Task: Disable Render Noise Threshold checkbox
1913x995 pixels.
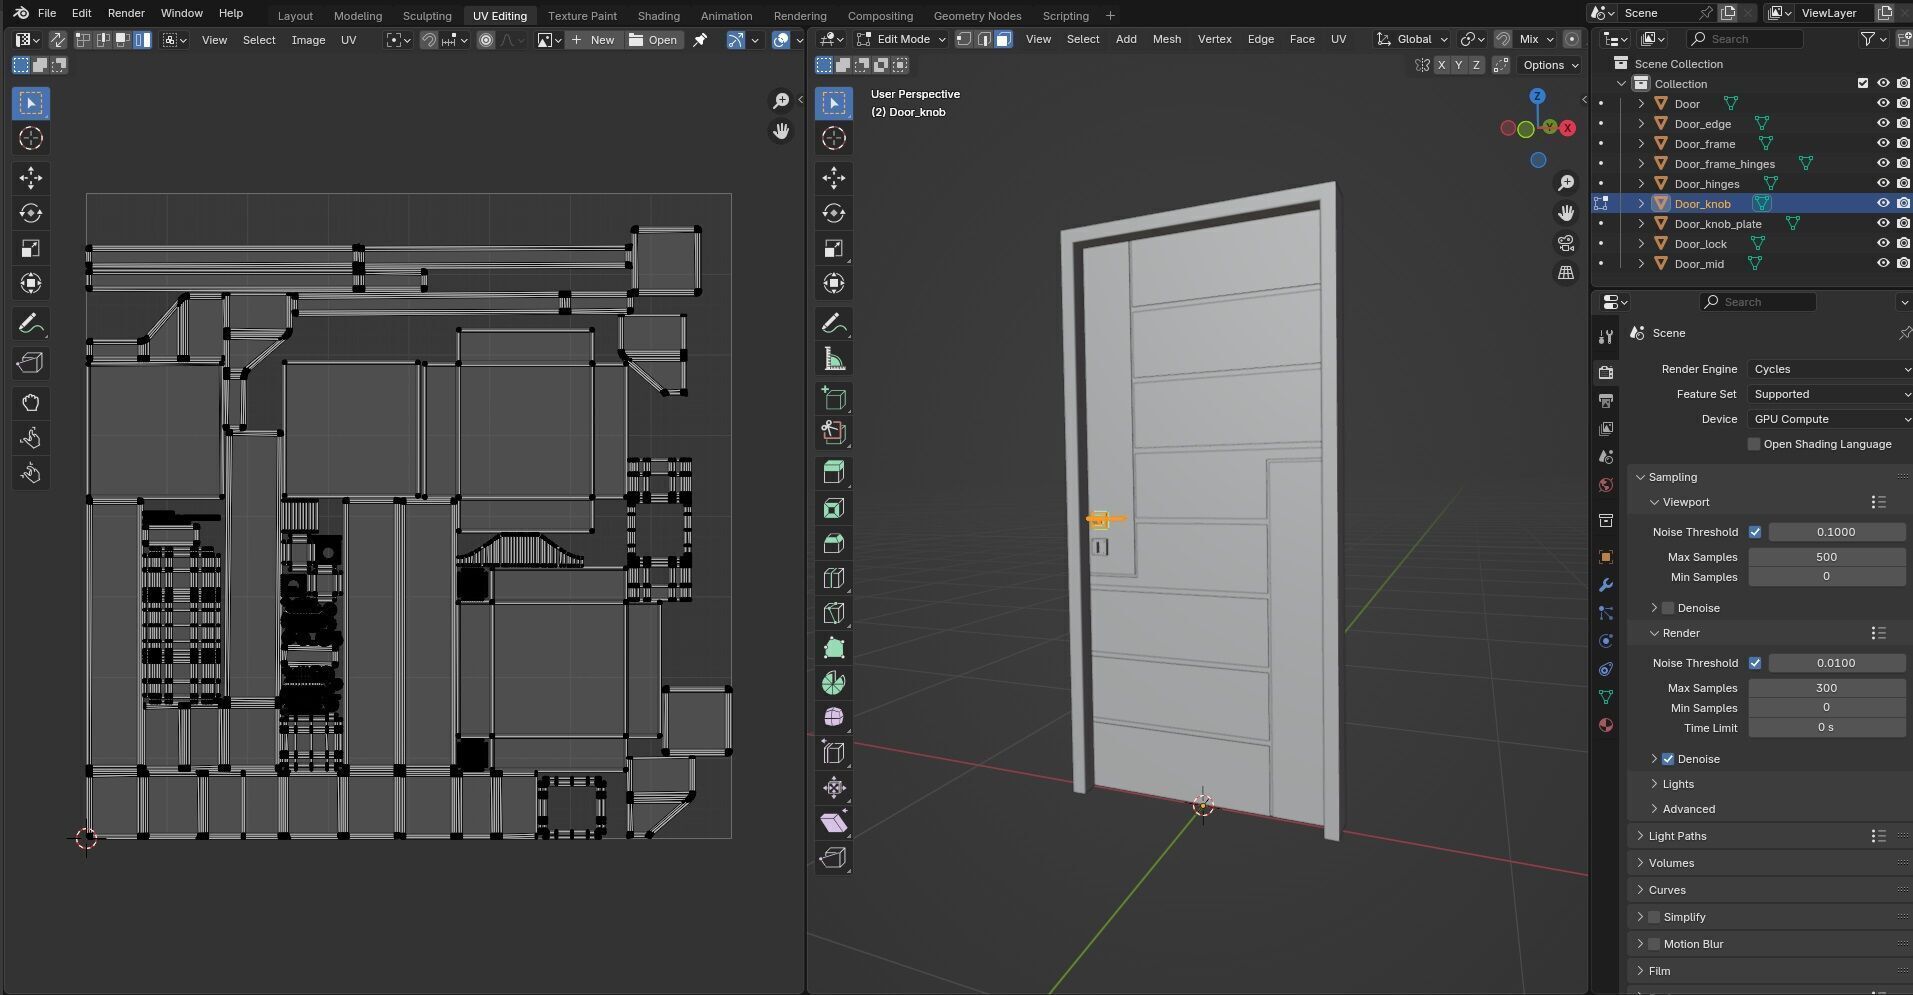Action: (1755, 663)
